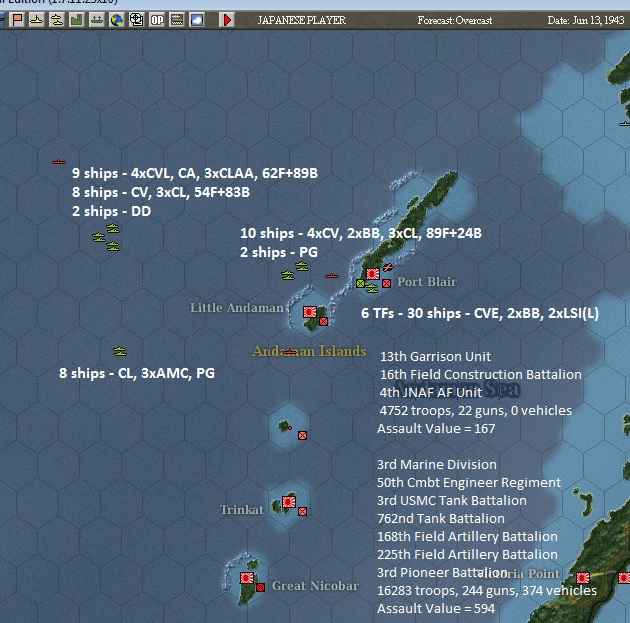Click the road and rail toolbar icon
Image resolution: width=630 pixels, height=623 pixels.
(x=177, y=20)
